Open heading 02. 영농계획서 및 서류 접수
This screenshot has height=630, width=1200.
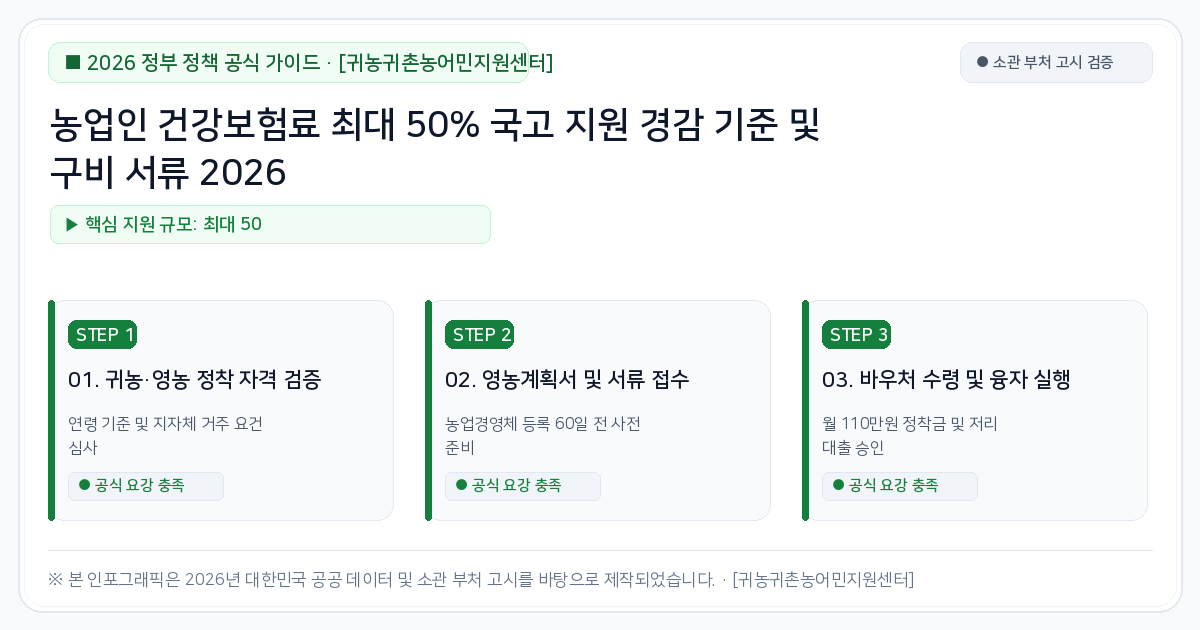[567, 380]
